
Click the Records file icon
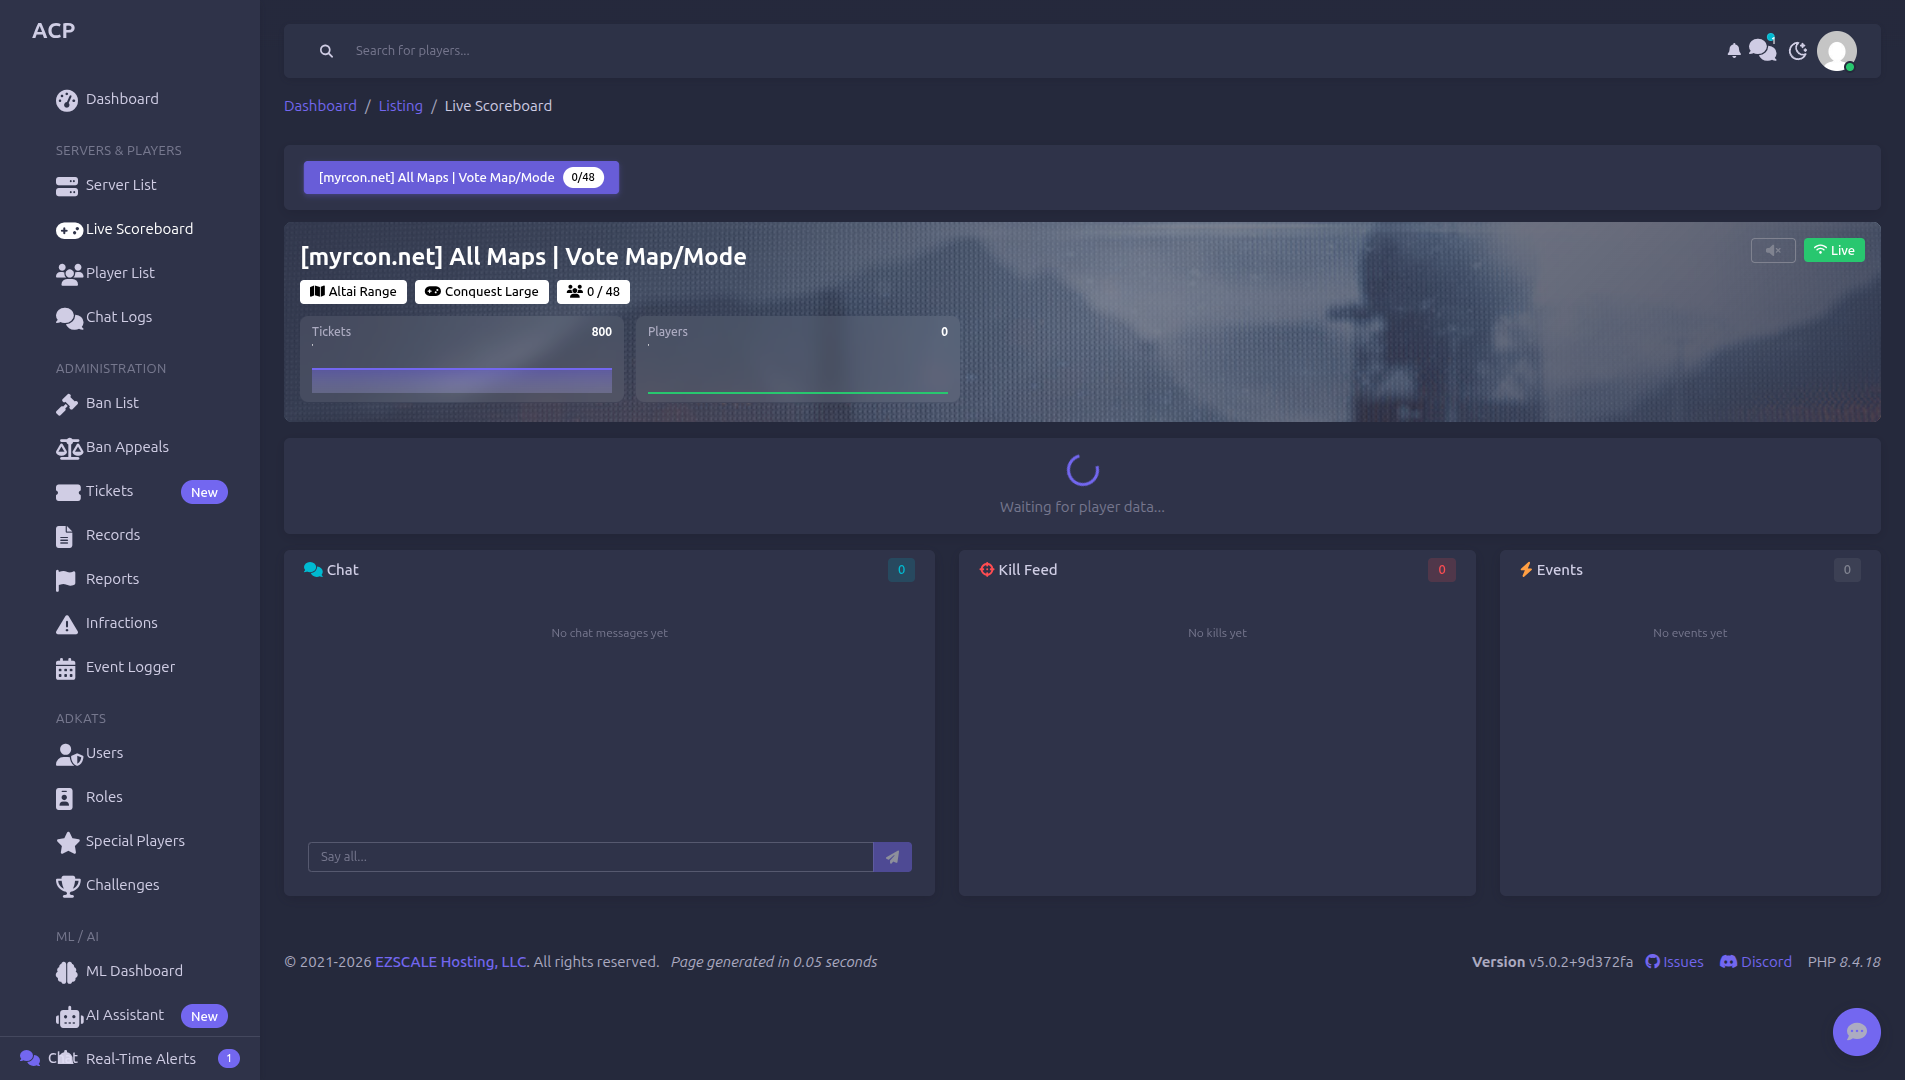point(64,536)
